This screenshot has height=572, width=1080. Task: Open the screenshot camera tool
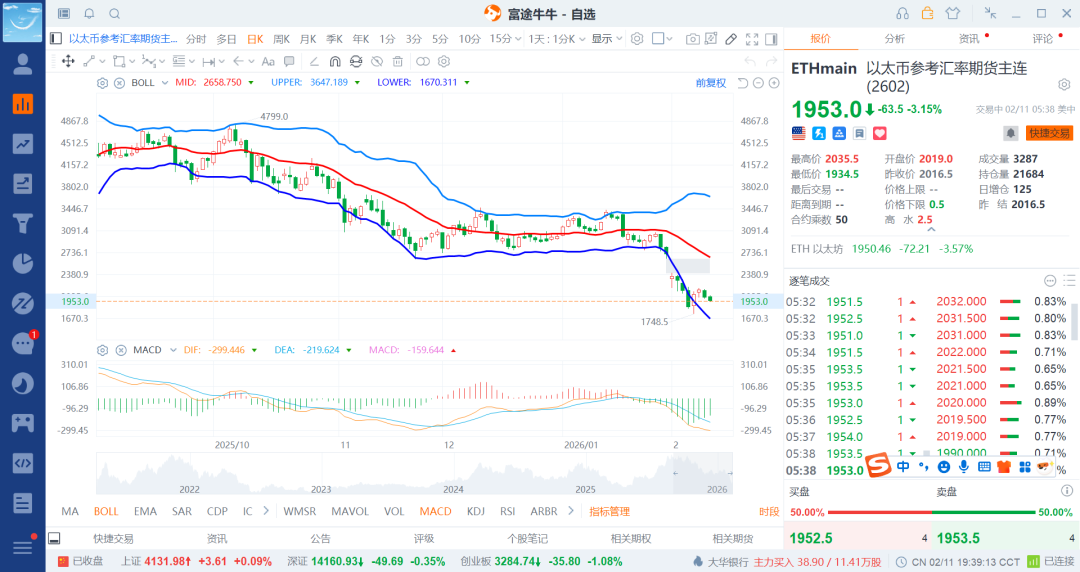[693, 39]
